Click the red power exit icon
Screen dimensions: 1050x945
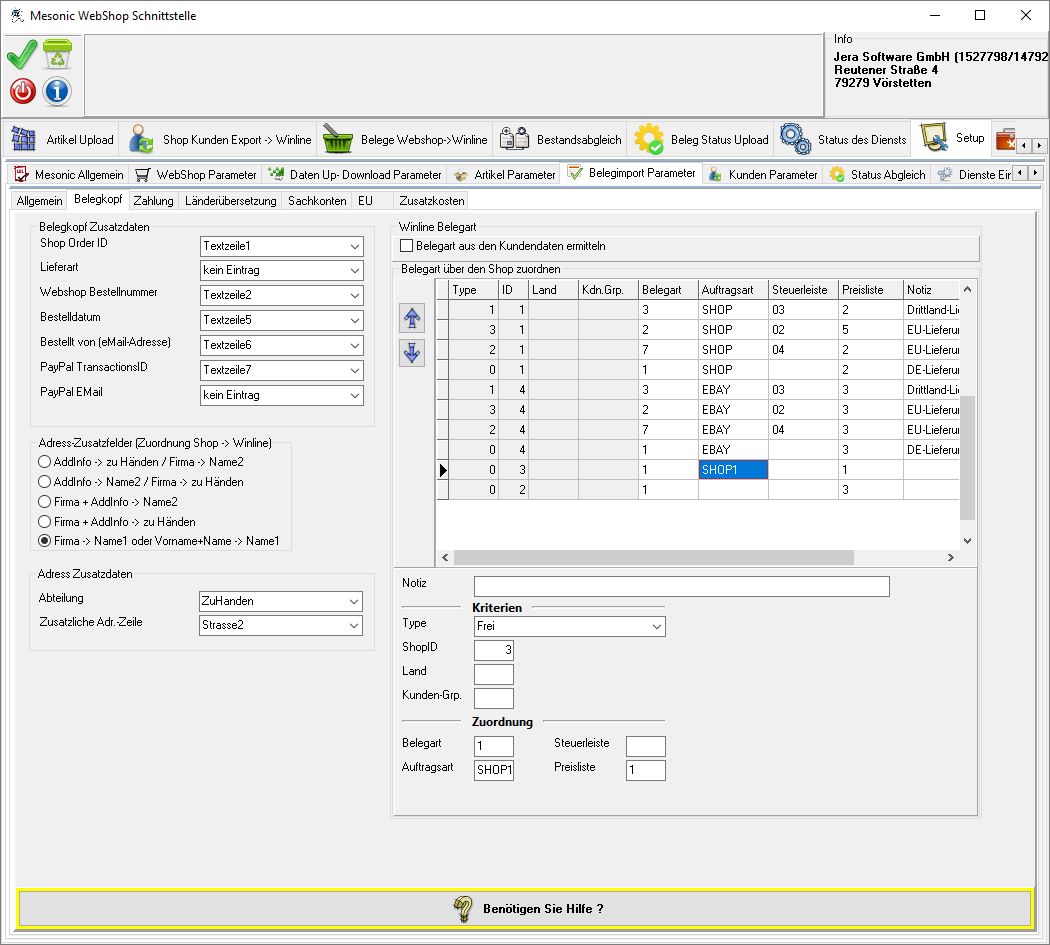click(22, 92)
